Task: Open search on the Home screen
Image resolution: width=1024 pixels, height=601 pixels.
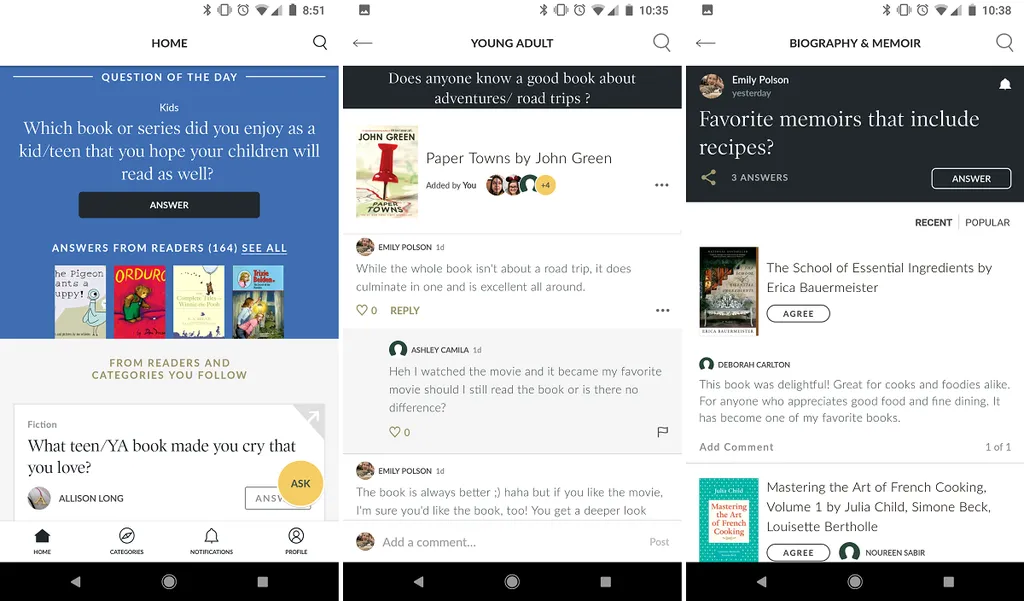Action: (320, 43)
